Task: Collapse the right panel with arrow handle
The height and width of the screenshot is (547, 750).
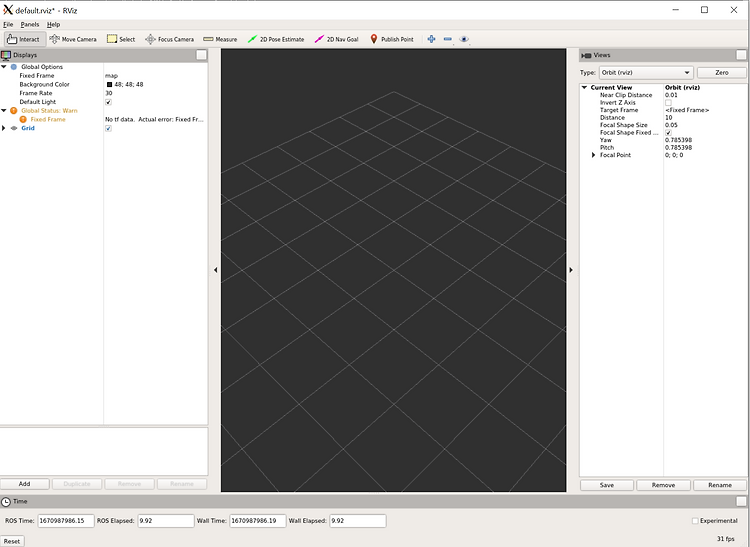Action: tap(571, 270)
